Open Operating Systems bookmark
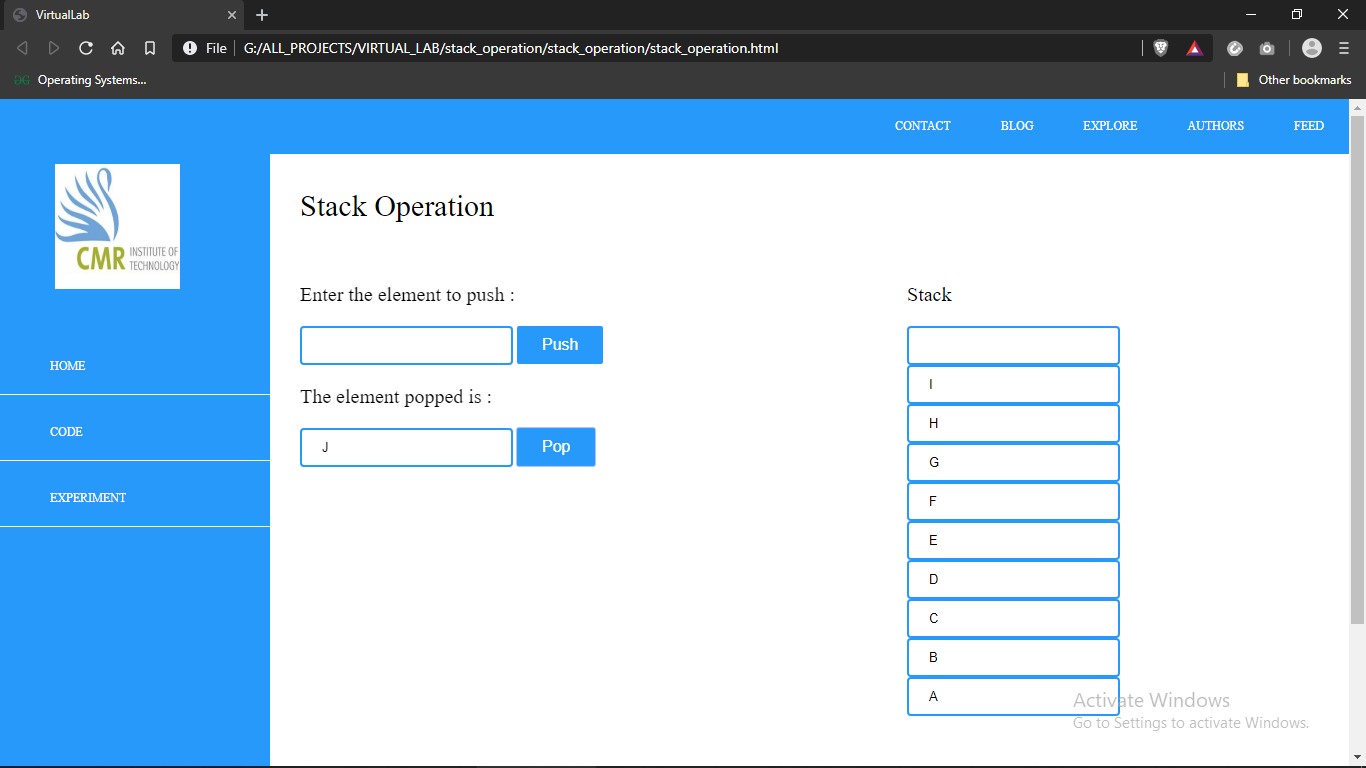This screenshot has width=1366, height=768. 80,80
